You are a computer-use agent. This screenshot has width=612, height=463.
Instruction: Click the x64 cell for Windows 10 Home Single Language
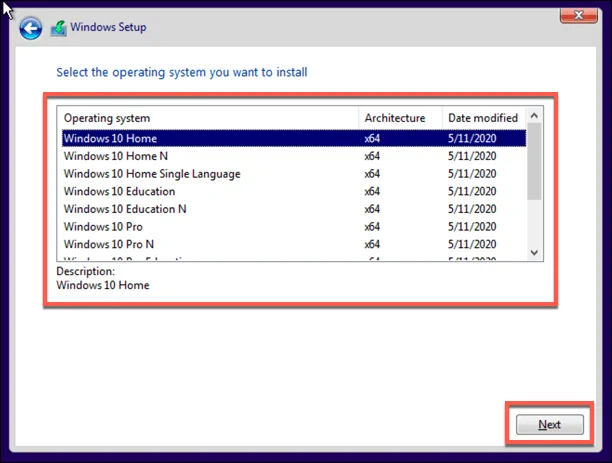coord(372,173)
